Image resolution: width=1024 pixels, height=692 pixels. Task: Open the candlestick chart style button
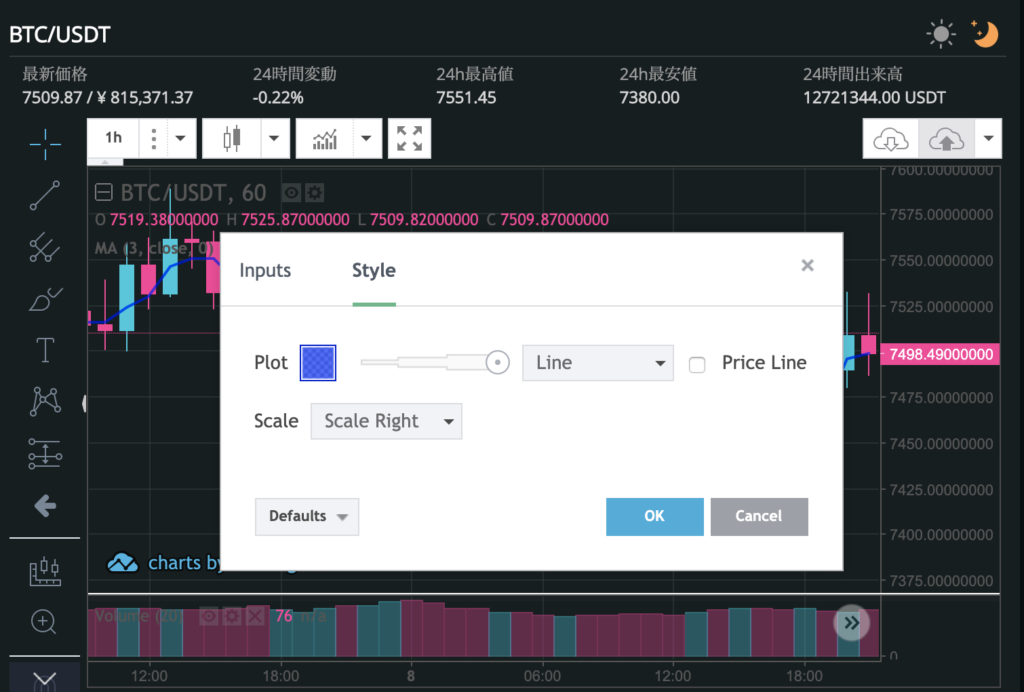tap(232, 138)
